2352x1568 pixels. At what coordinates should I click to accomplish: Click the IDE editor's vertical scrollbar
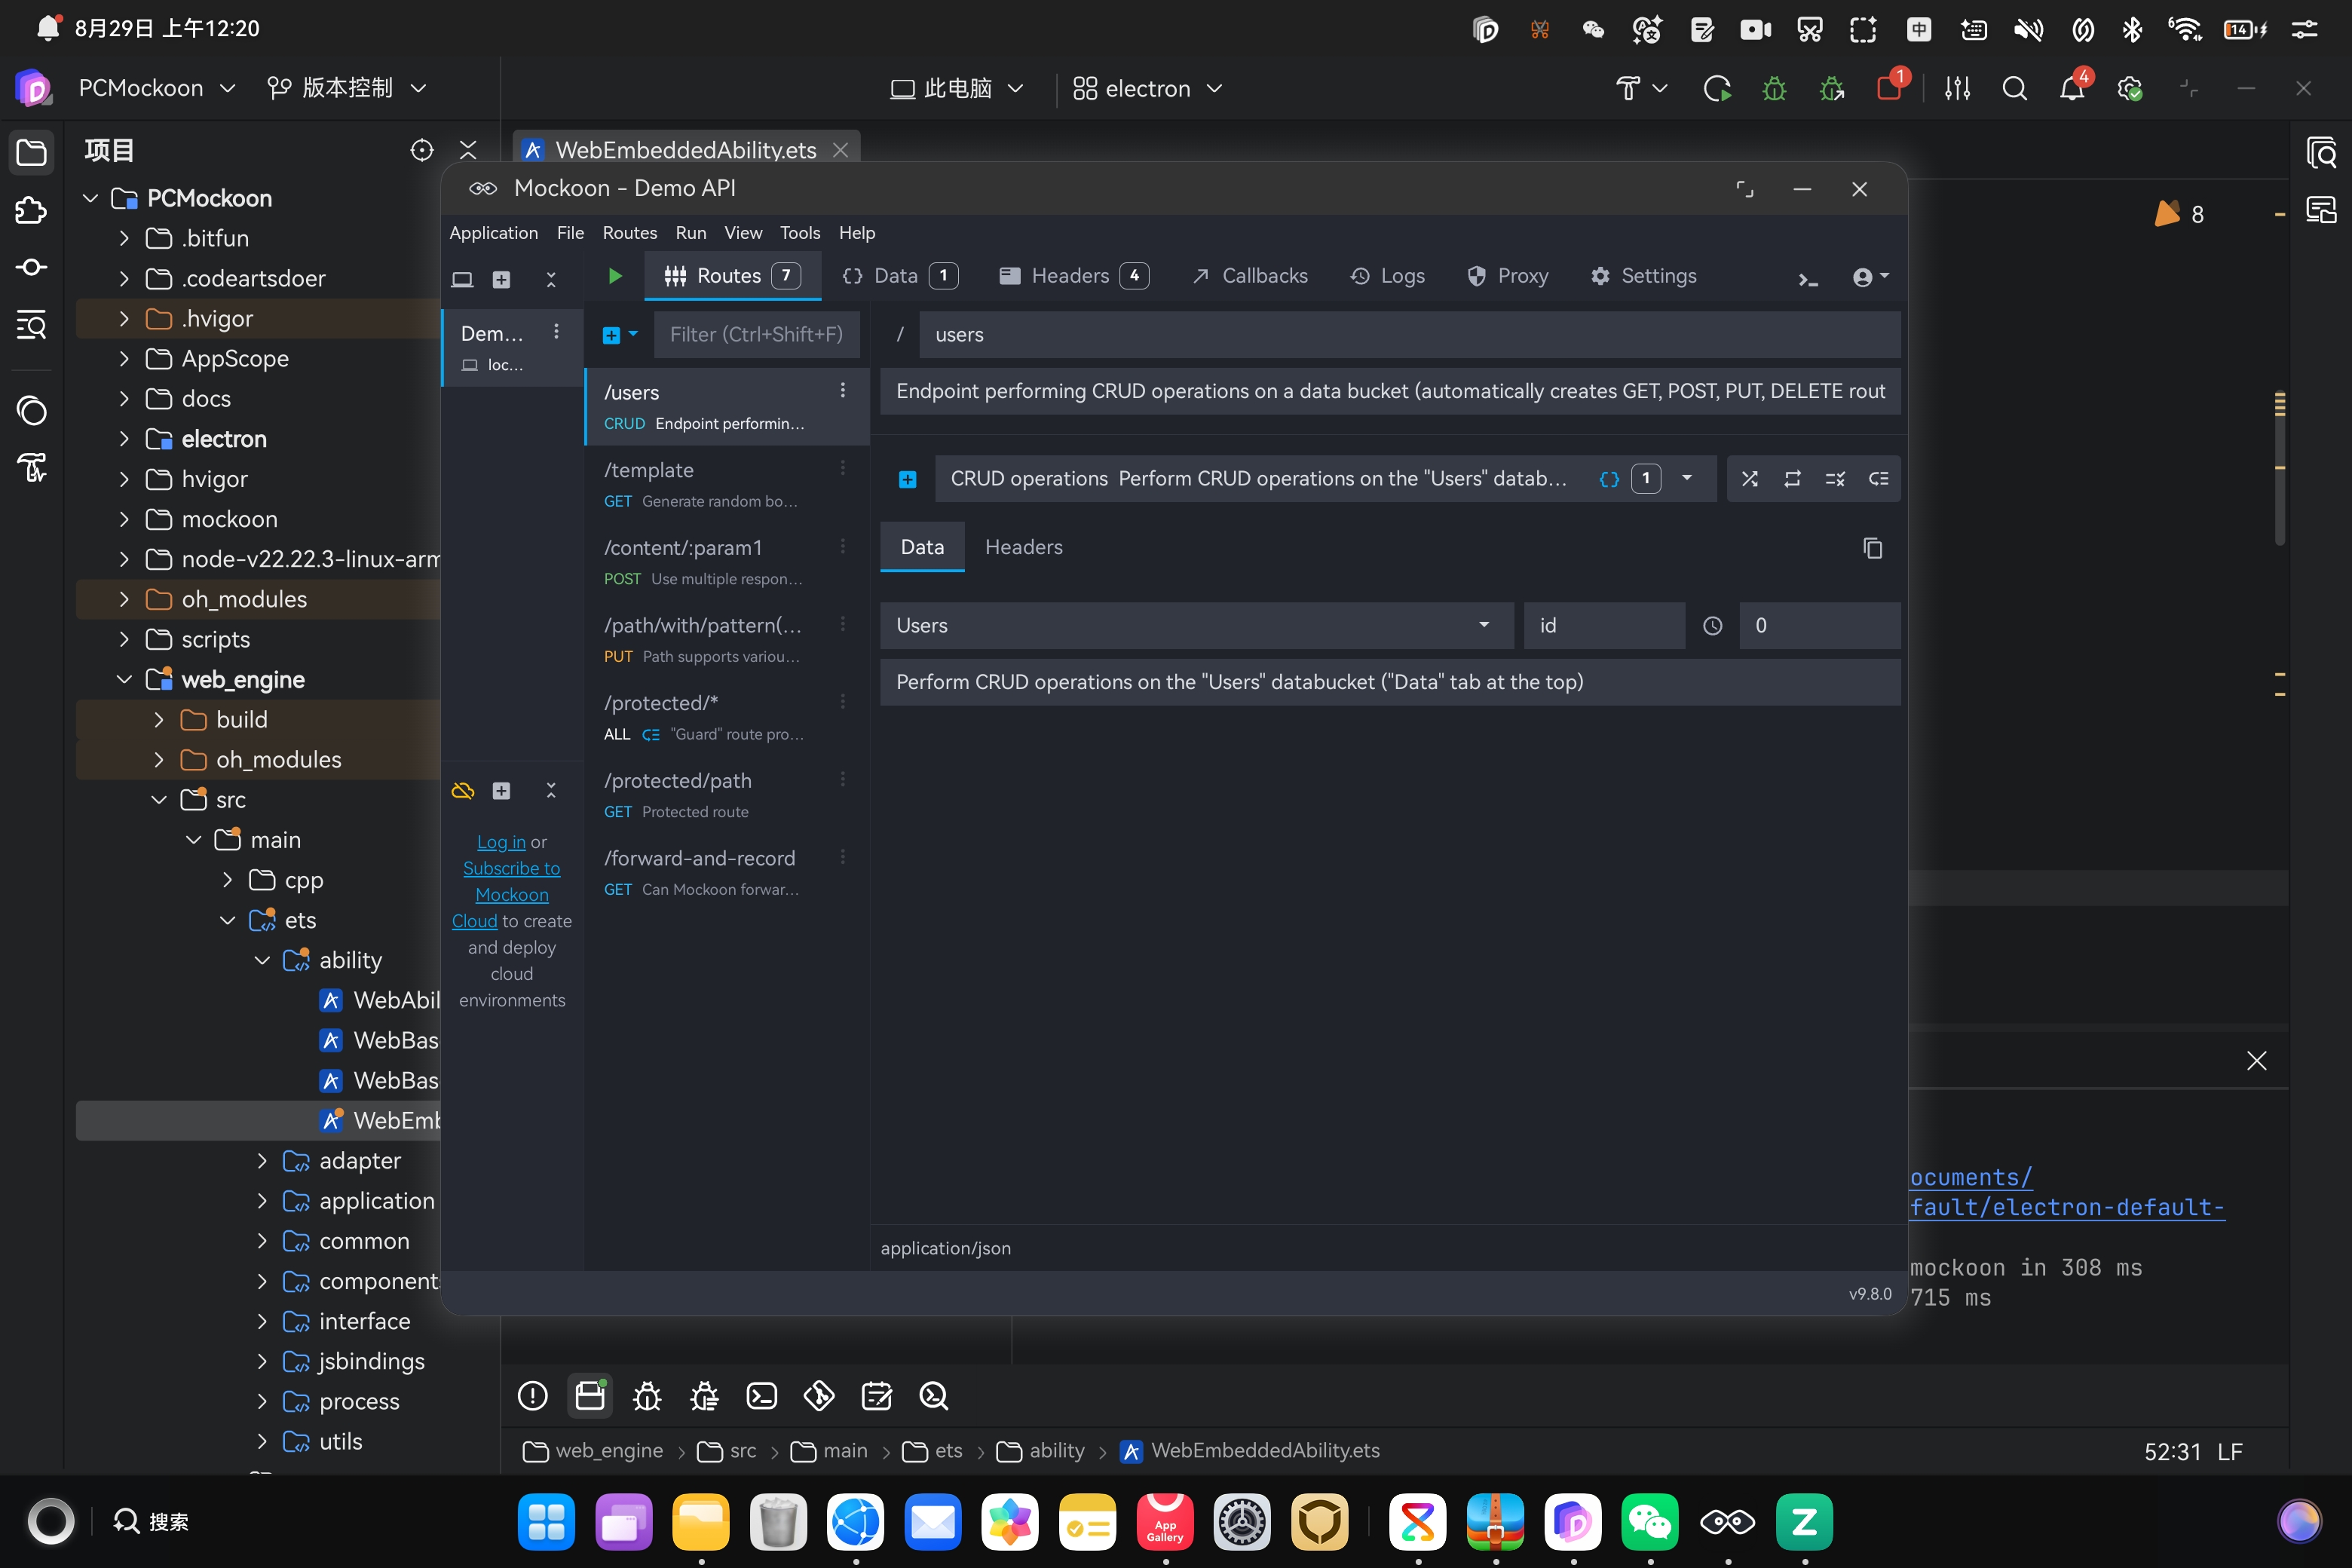[x=2280, y=470]
